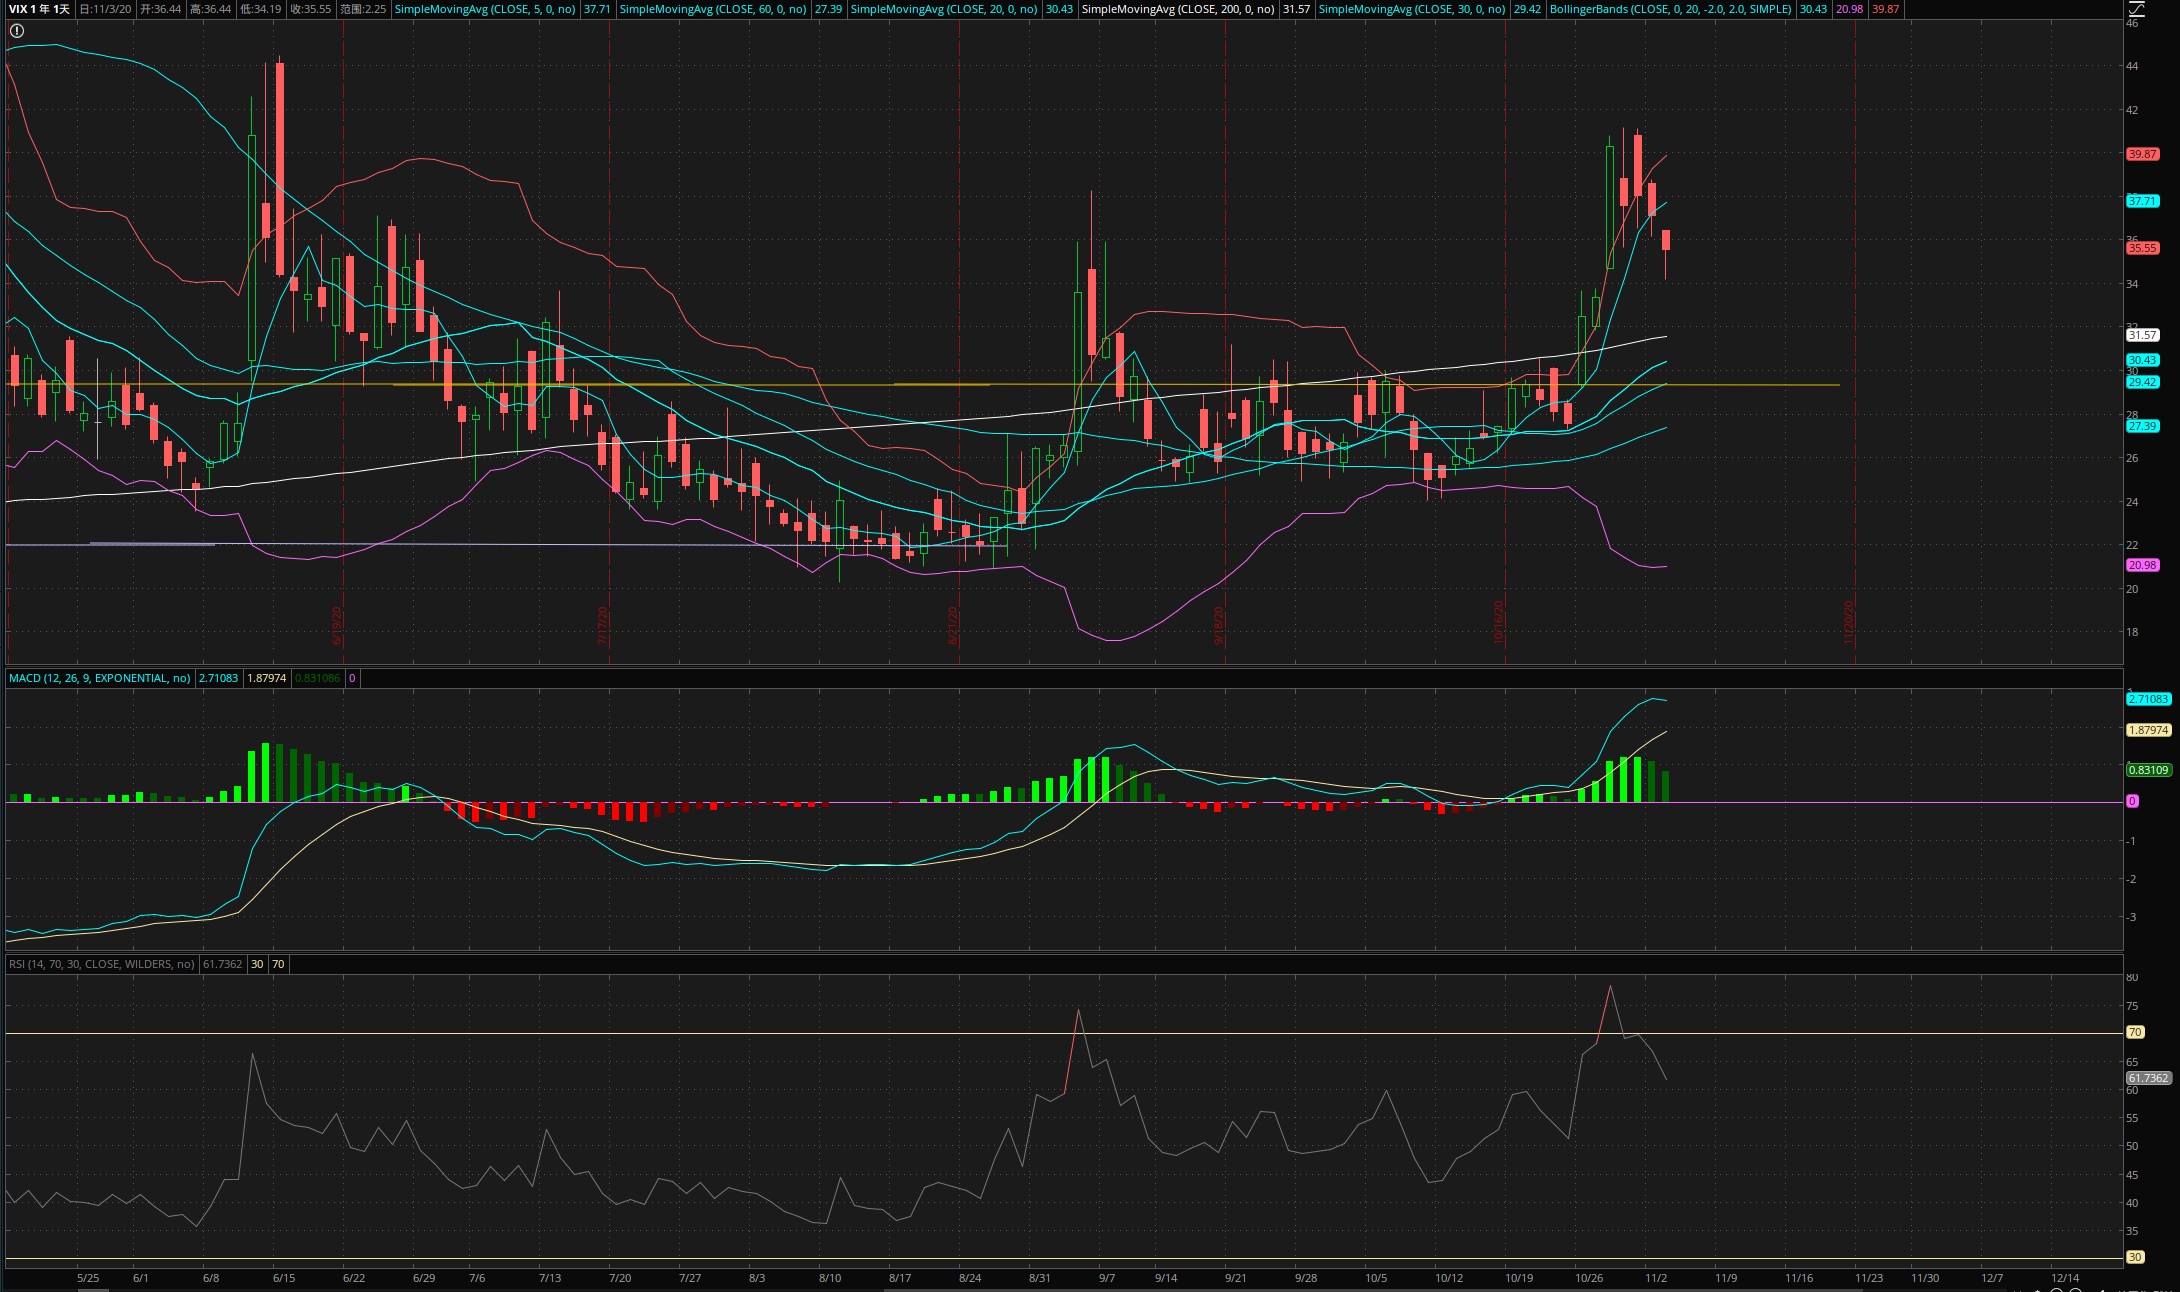Click the 11/20/20 expiration marker line
The image size is (2180, 1292).
click(x=1856, y=340)
